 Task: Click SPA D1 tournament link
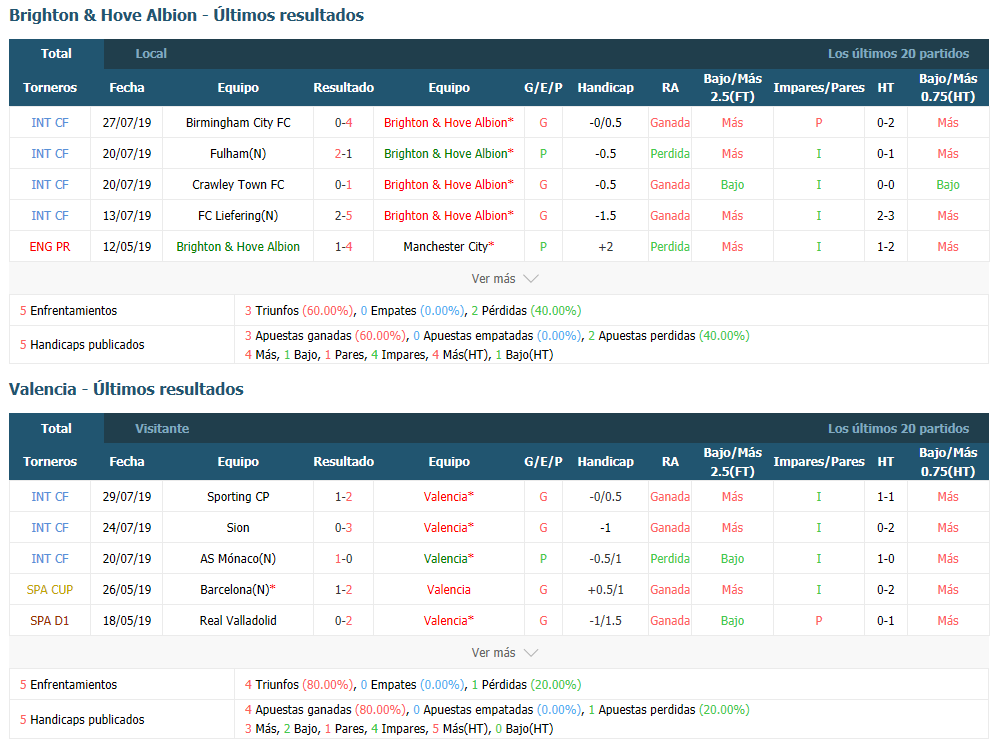tap(49, 621)
